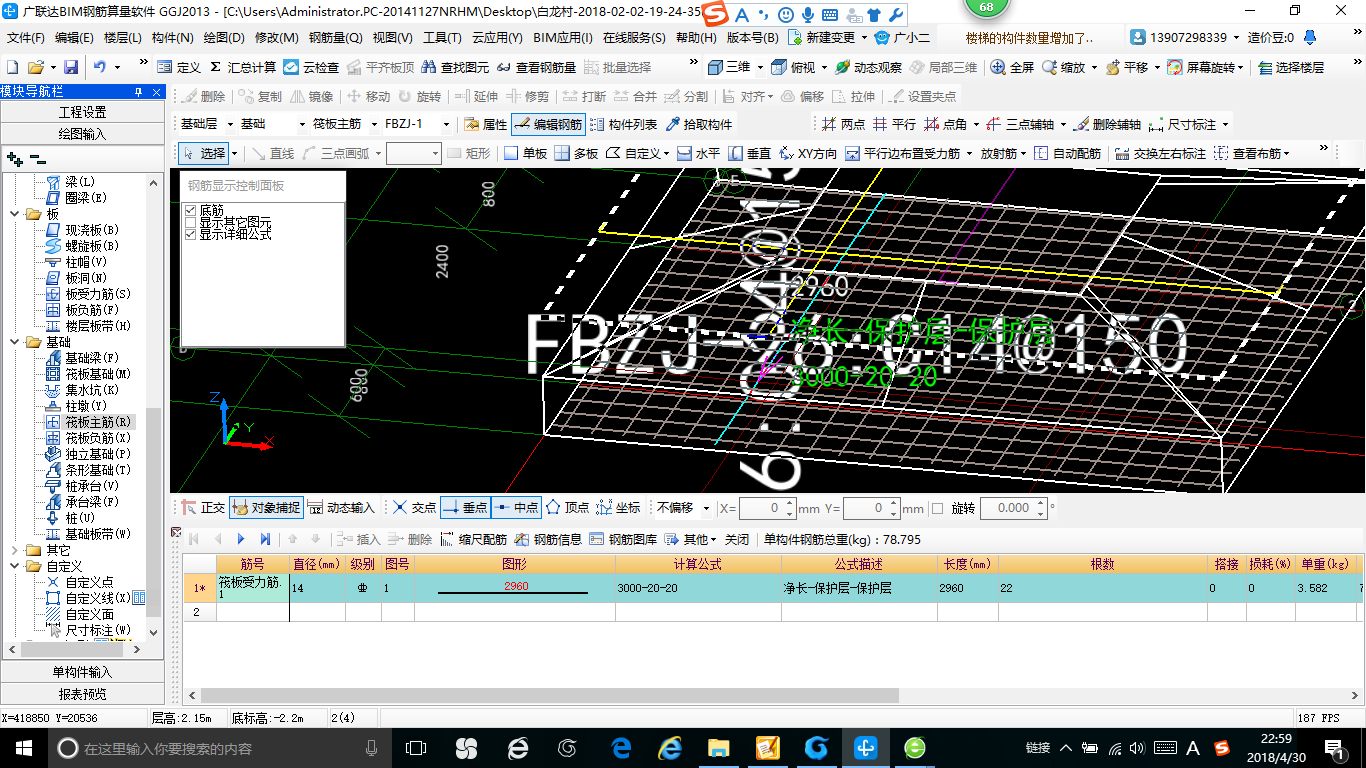Select 水平 horizontal placement tool
1366x768 pixels.
pos(699,153)
